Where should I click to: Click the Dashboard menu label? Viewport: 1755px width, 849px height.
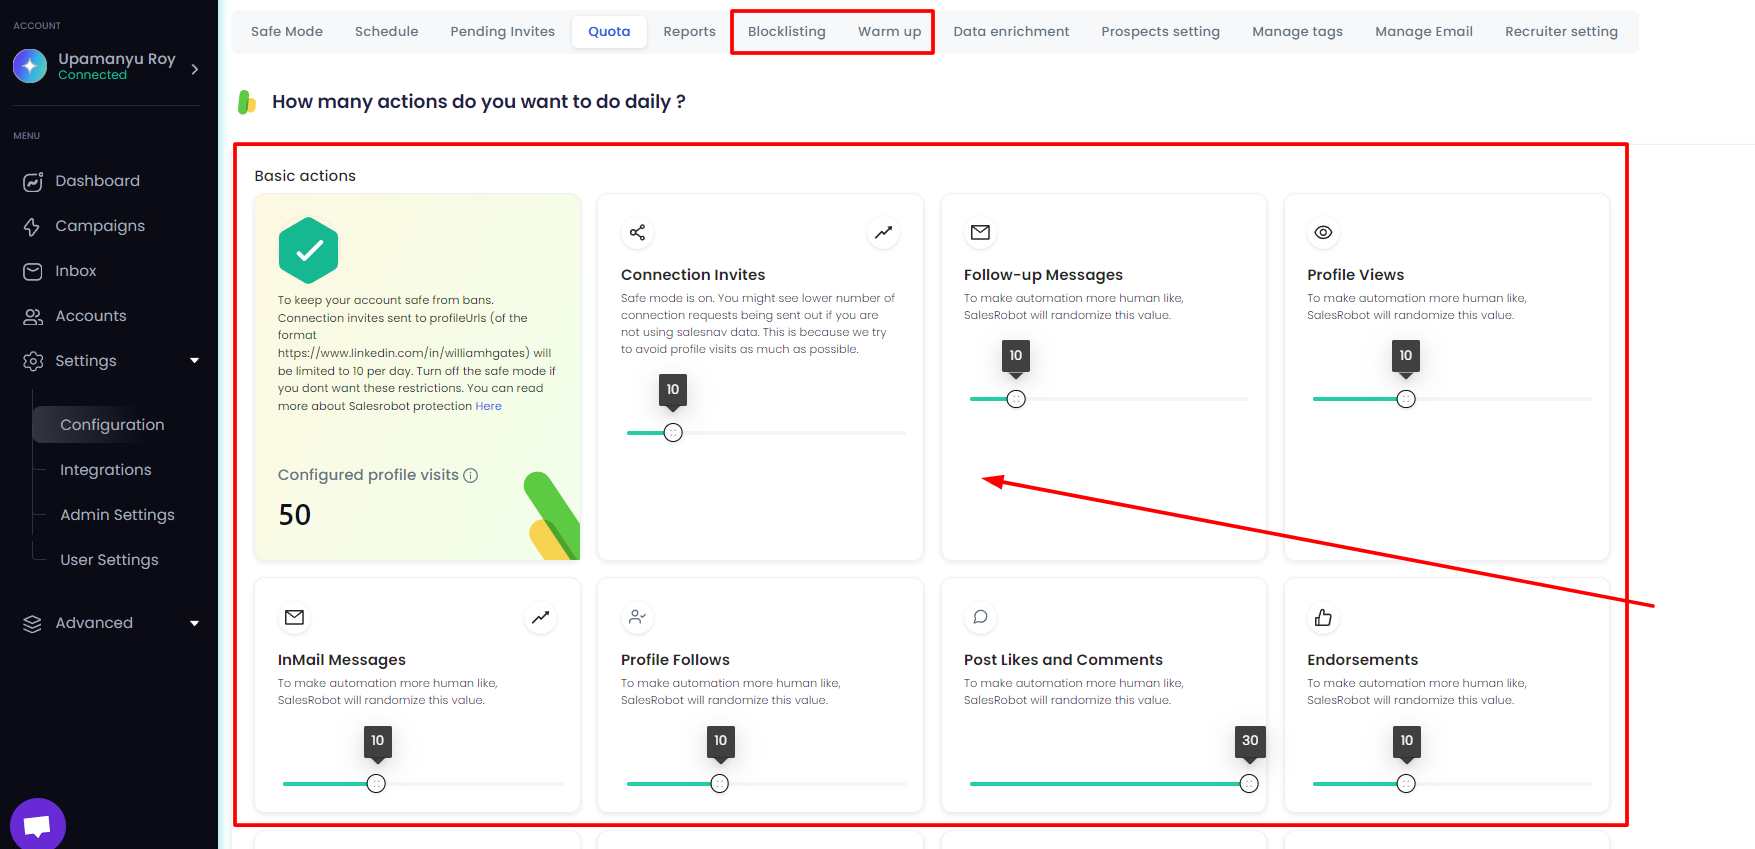98,181
